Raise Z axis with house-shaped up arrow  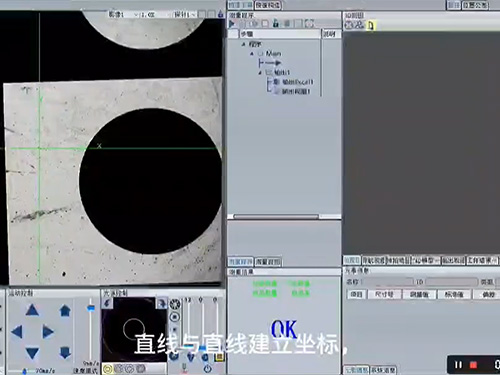65,310
